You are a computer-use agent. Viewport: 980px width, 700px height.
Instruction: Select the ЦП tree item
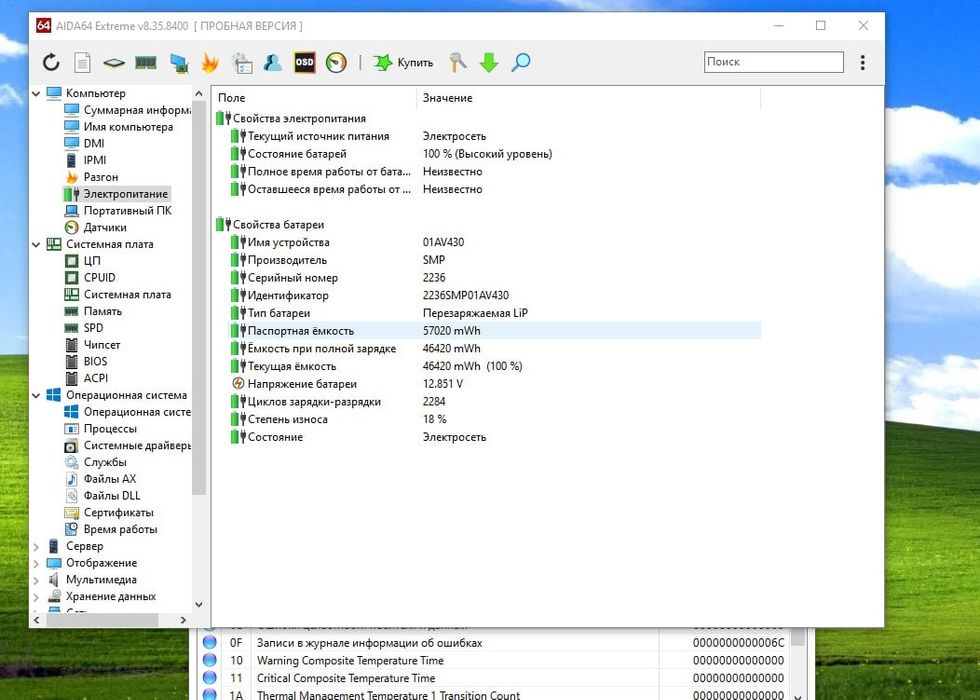click(x=92, y=261)
